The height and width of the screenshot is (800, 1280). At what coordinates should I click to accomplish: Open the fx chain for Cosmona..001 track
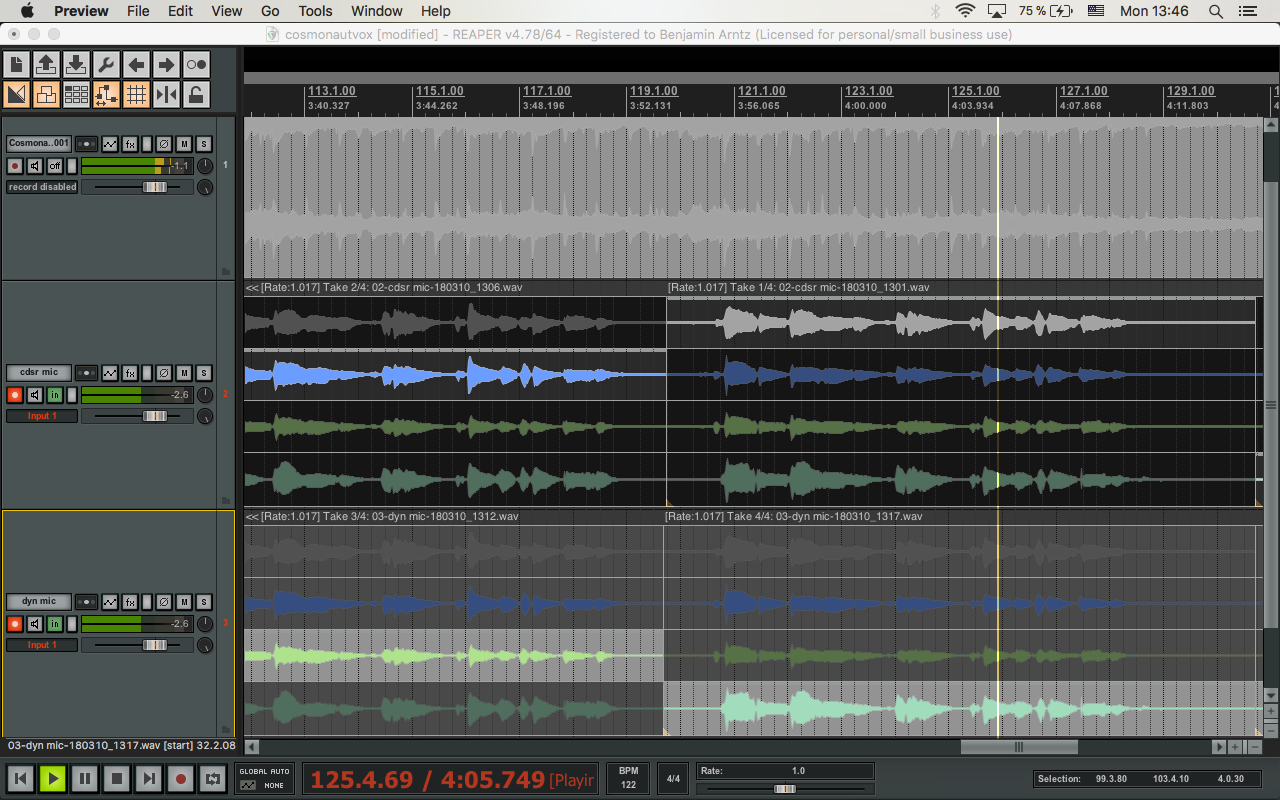point(130,144)
